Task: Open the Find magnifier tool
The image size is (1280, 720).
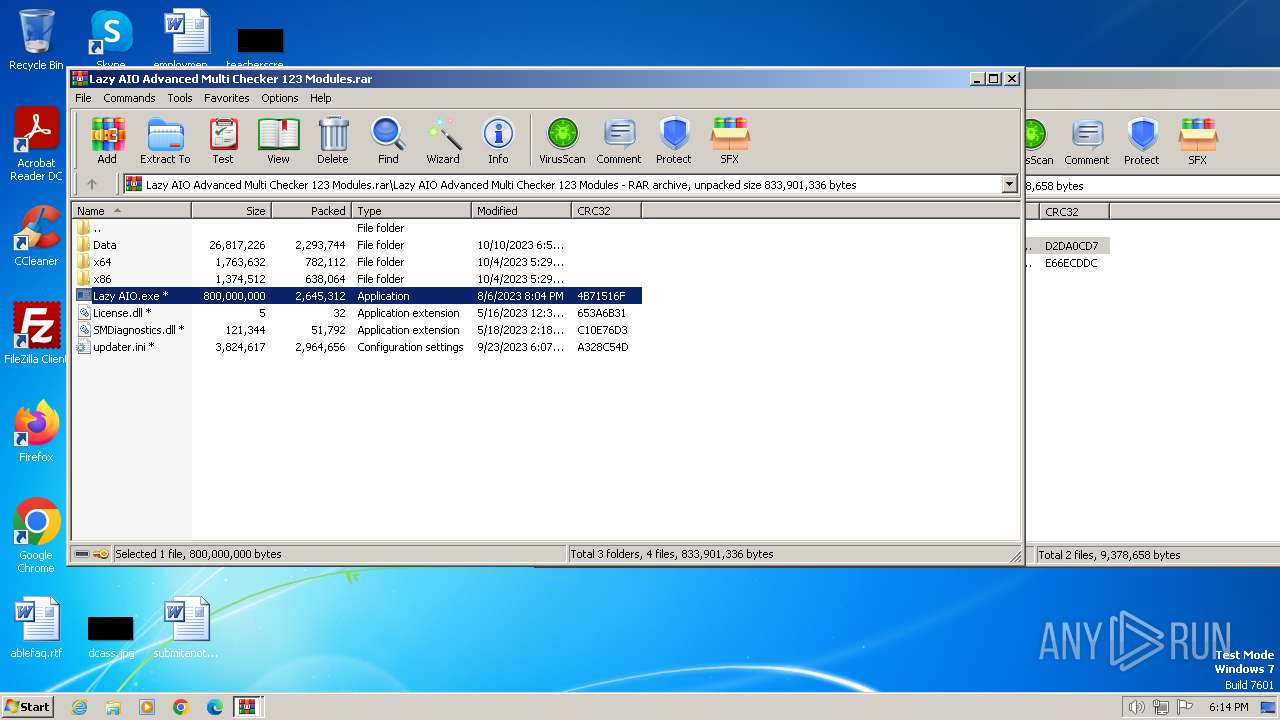Action: (x=388, y=141)
